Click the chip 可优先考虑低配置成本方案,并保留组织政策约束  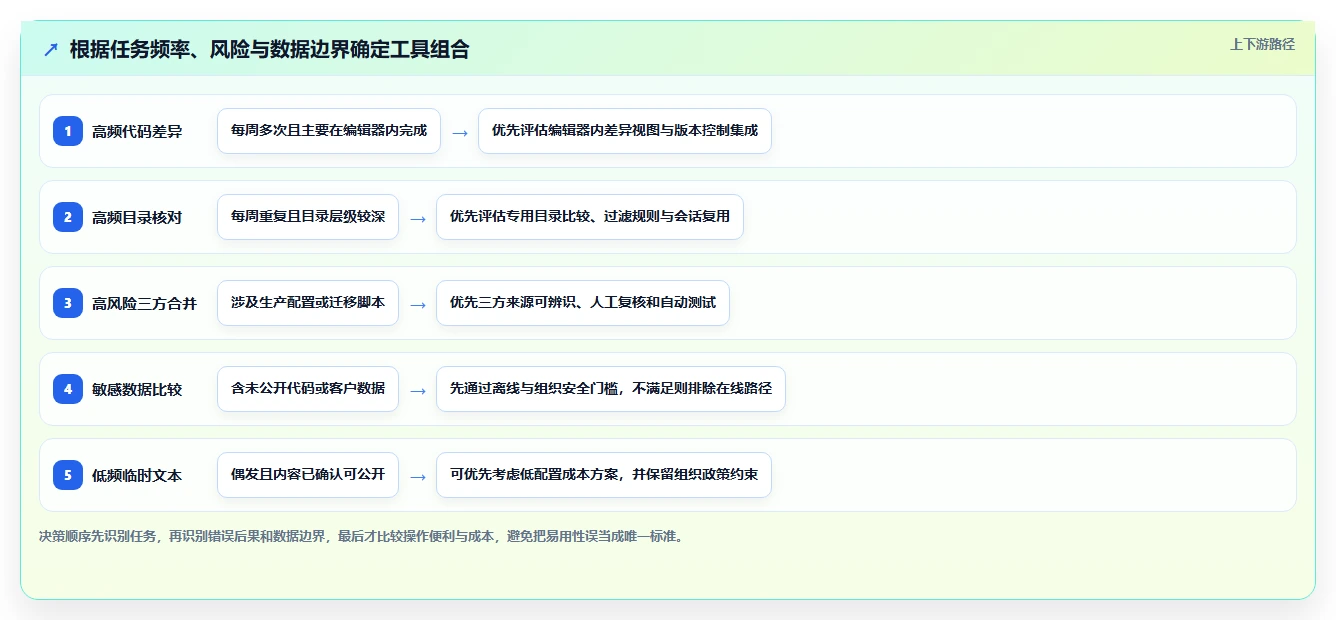(x=604, y=475)
